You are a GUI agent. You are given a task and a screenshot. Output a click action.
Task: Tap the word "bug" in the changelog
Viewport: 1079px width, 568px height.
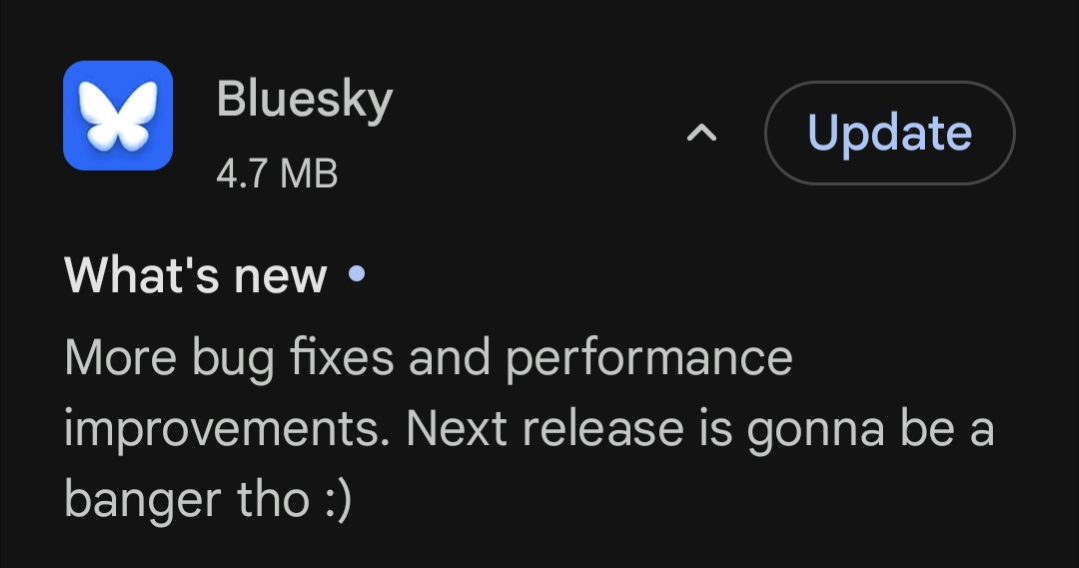click(x=237, y=360)
